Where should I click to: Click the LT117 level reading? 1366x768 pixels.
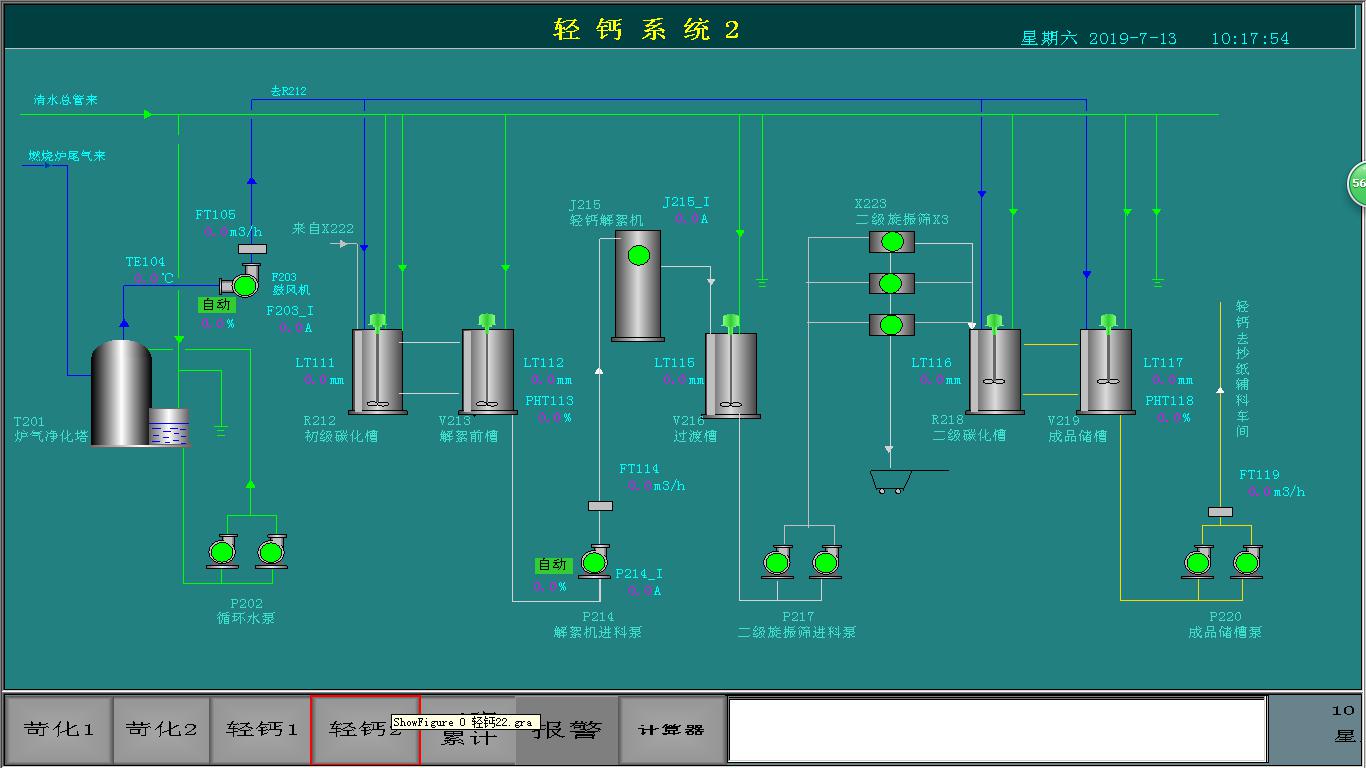point(1171,380)
